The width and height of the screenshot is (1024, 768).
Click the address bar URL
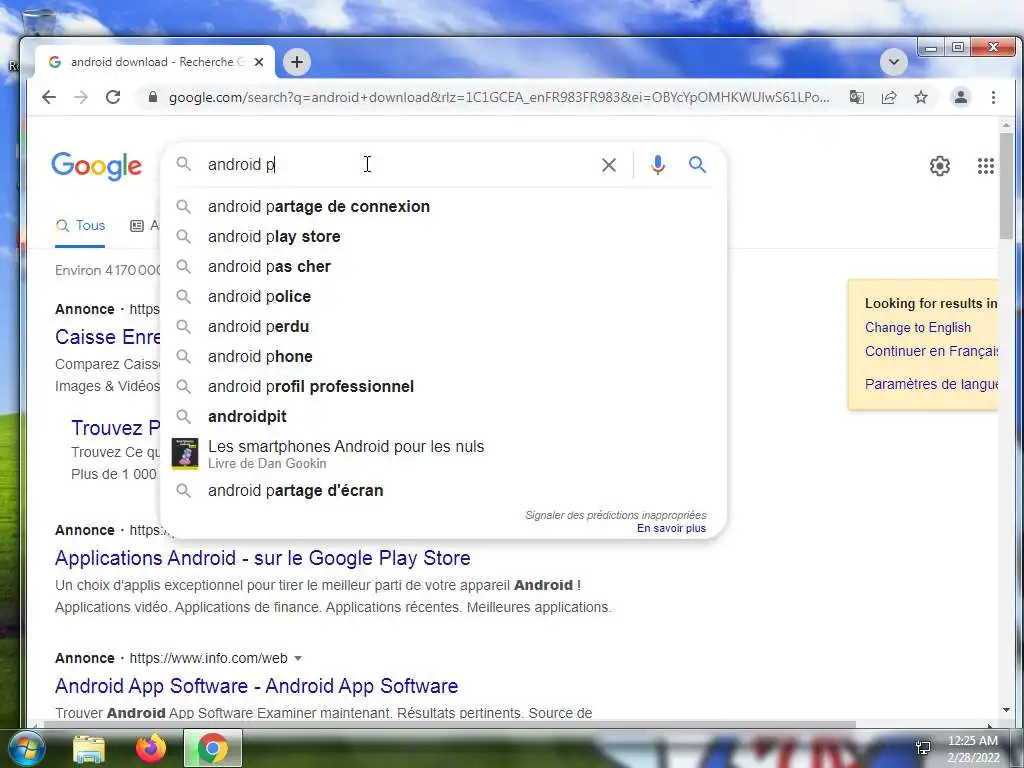click(499, 97)
